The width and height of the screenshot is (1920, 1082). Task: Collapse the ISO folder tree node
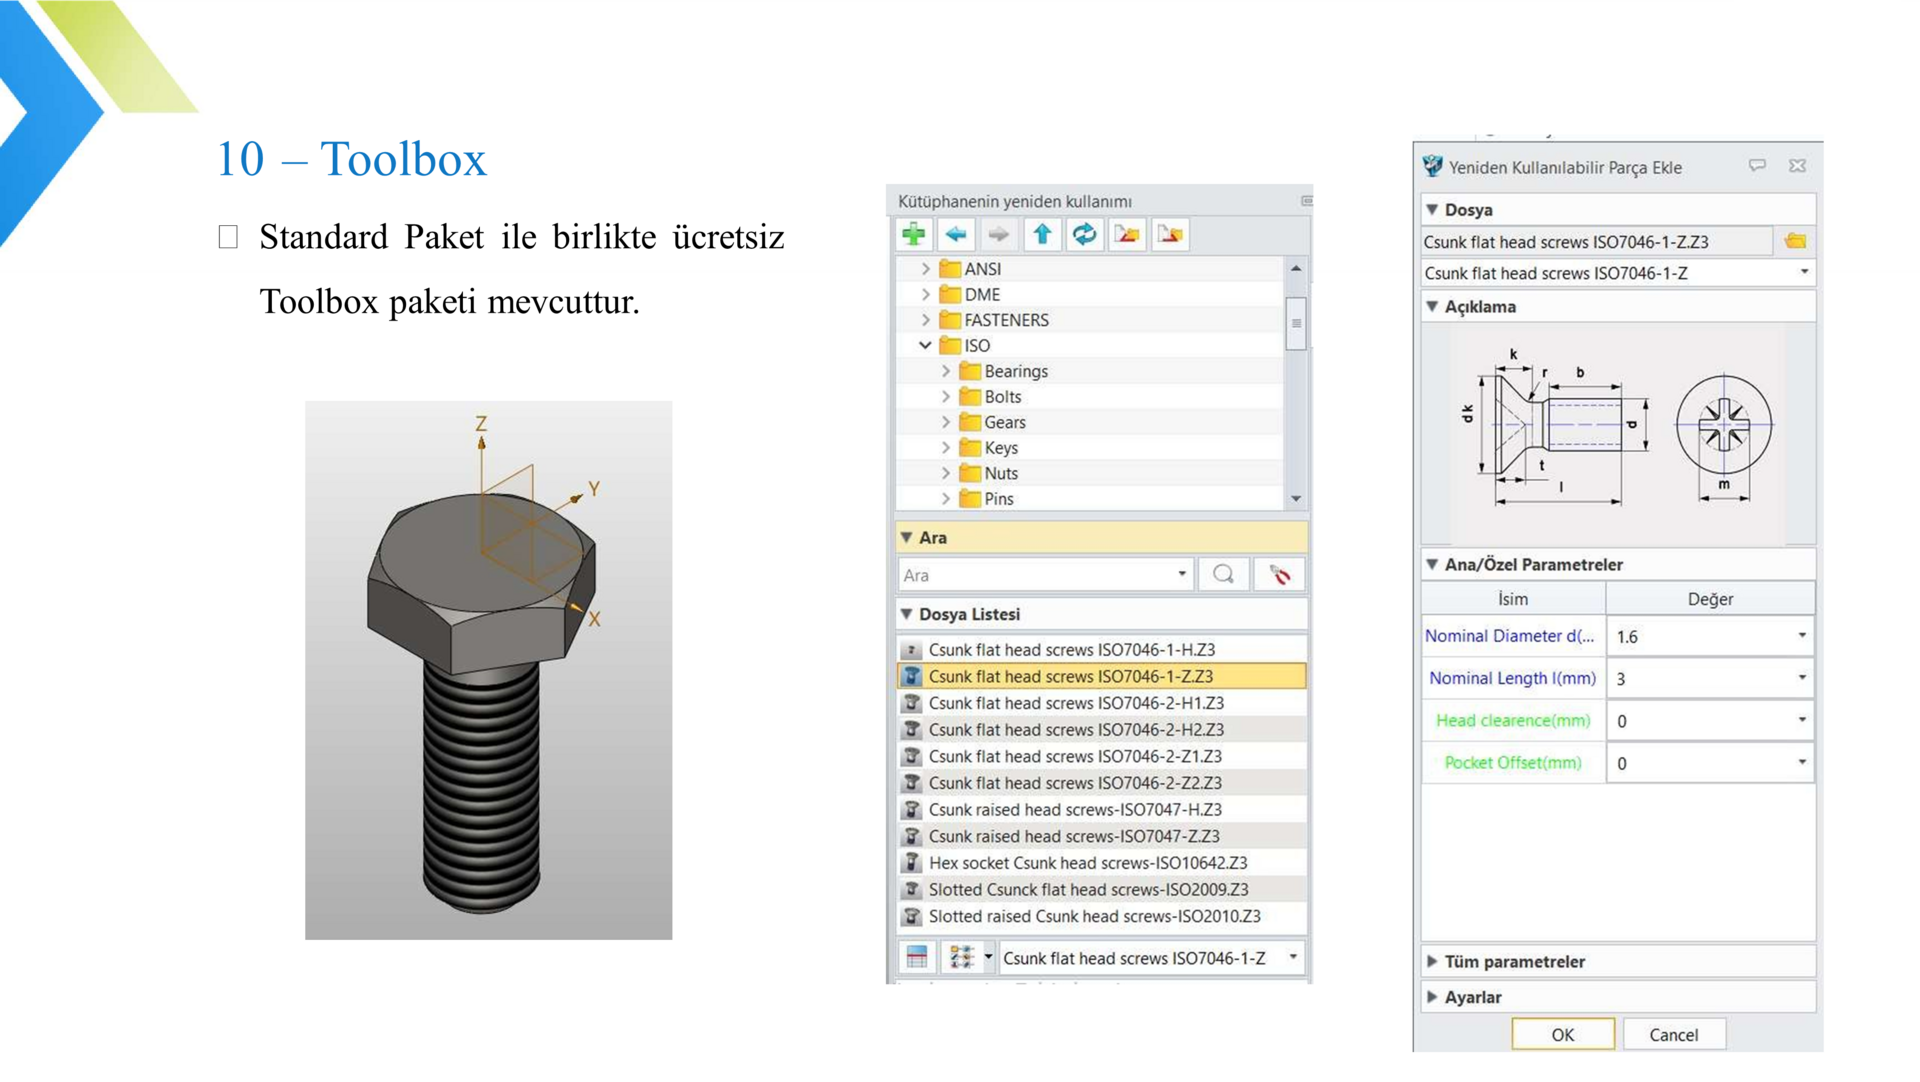(925, 345)
